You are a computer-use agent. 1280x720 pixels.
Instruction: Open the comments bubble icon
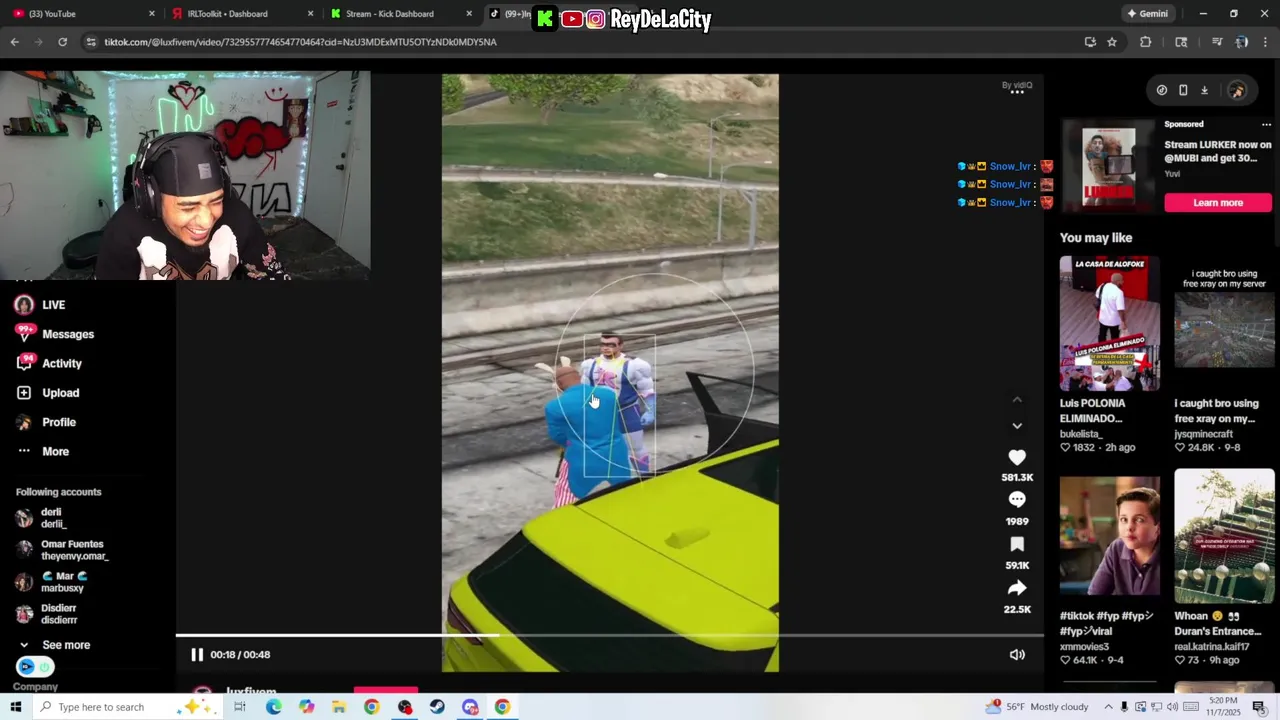coord(1017,500)
